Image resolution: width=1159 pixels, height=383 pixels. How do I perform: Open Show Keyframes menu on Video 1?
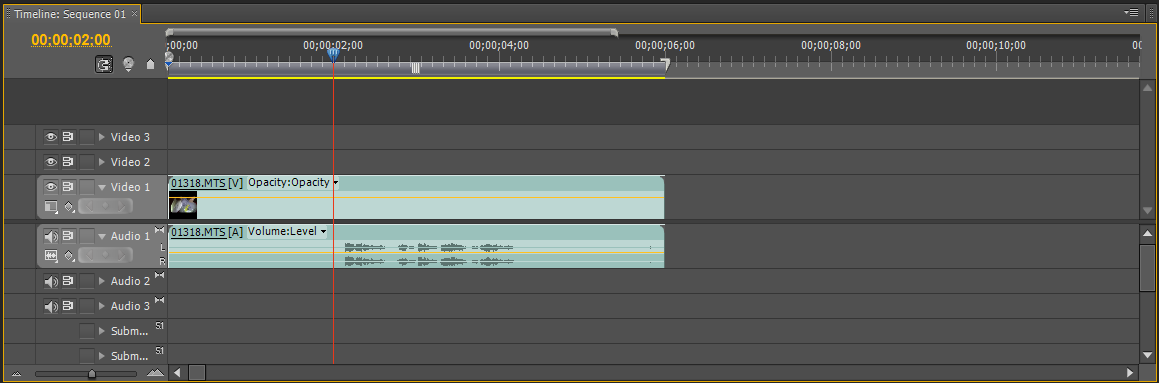(69, 206)
